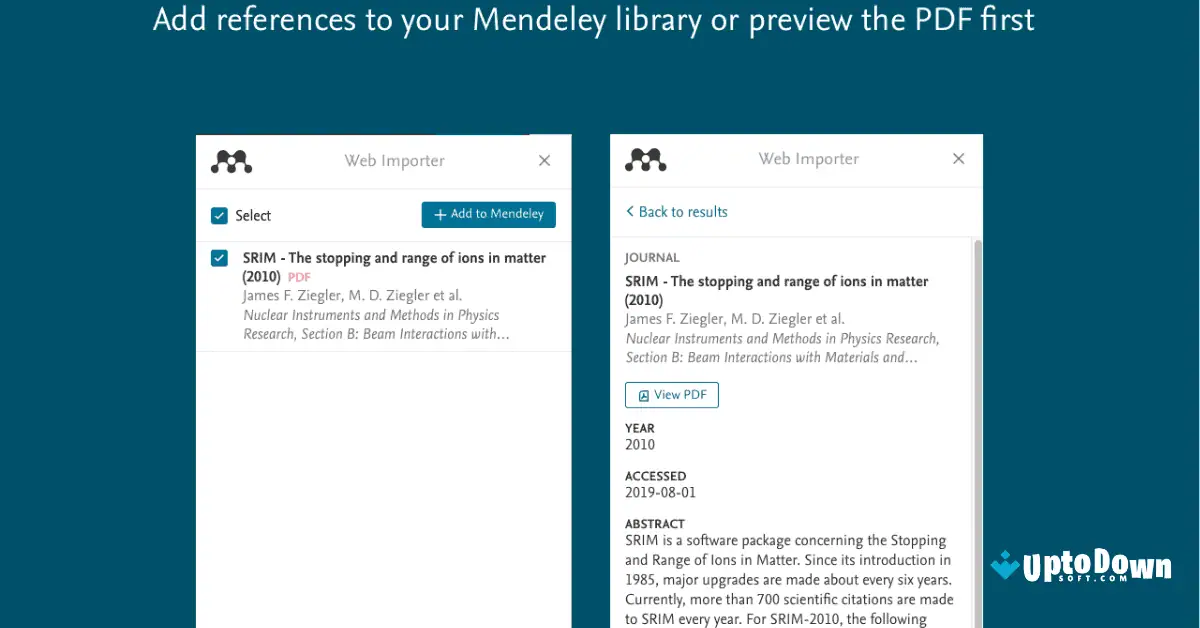1200x628 pixels.
Task: Click the Add to Mendeley button
Action: 488,214
